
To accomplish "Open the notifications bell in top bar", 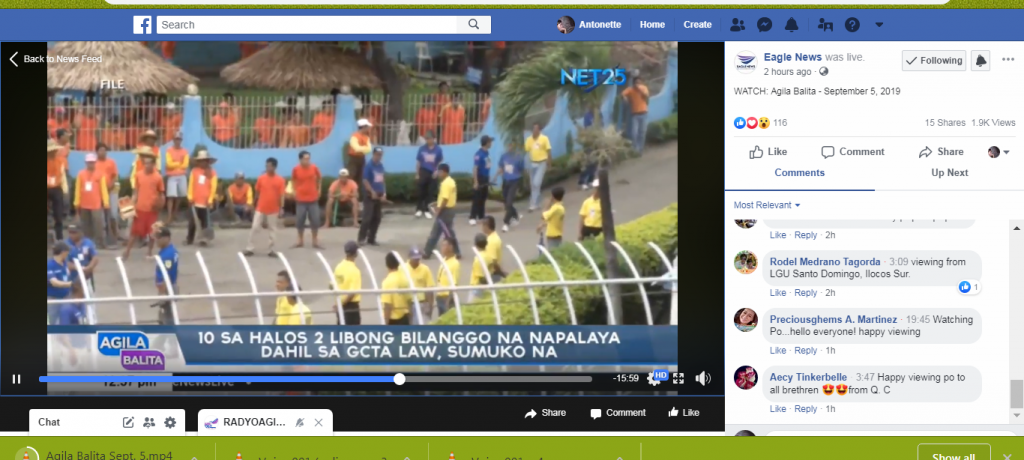I will (791, 24).
